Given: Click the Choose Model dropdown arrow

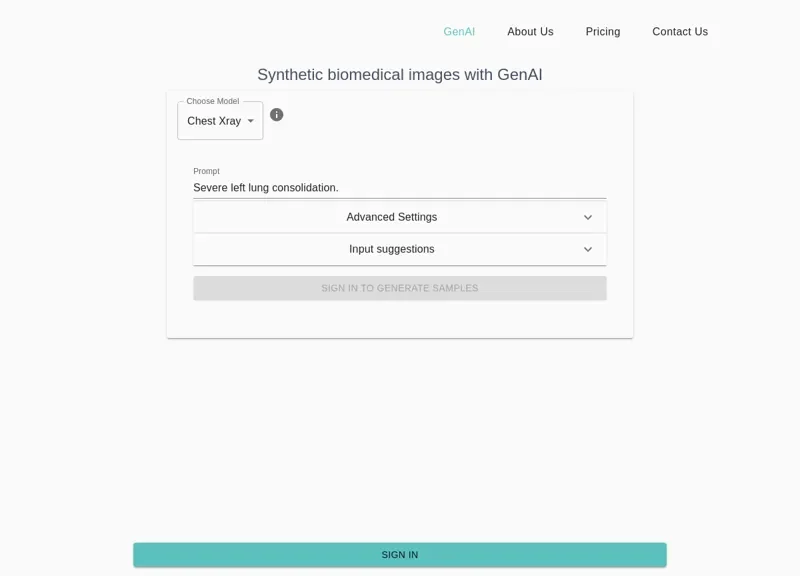Looking at the screenshot, I should click(x=251, y=121).
